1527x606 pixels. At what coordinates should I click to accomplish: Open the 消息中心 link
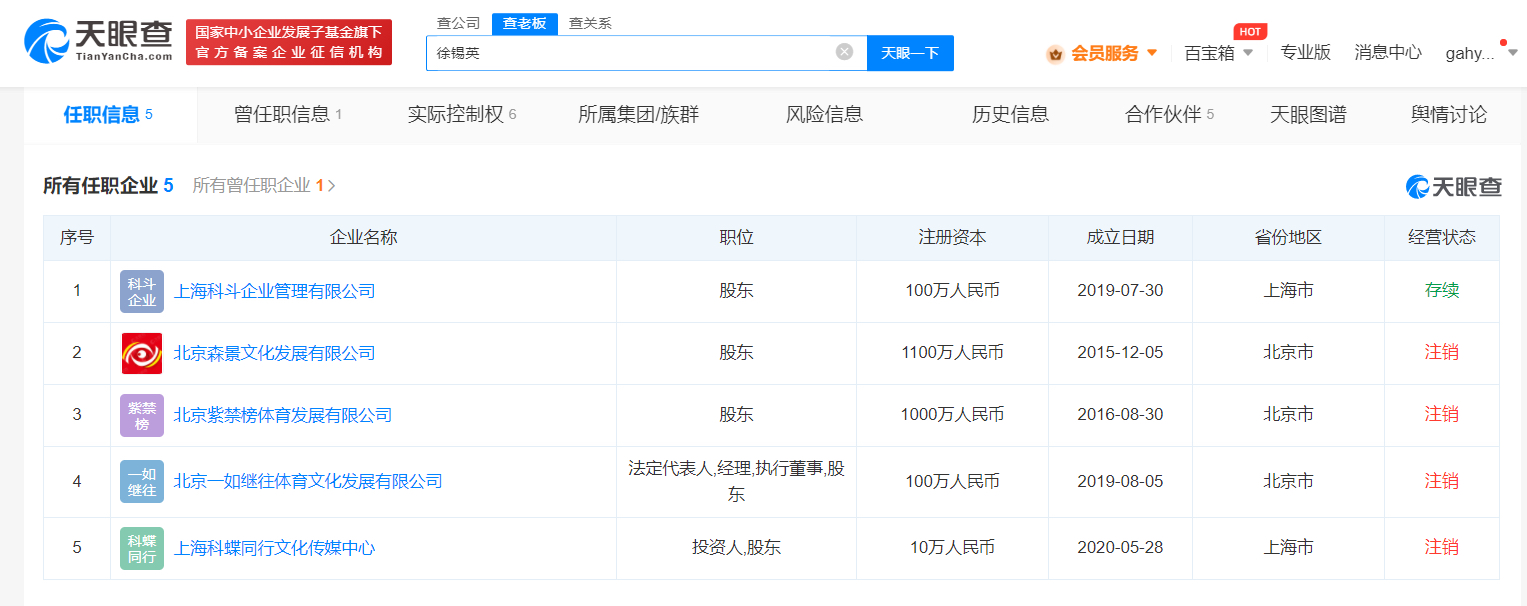(x=1388, y=53)
